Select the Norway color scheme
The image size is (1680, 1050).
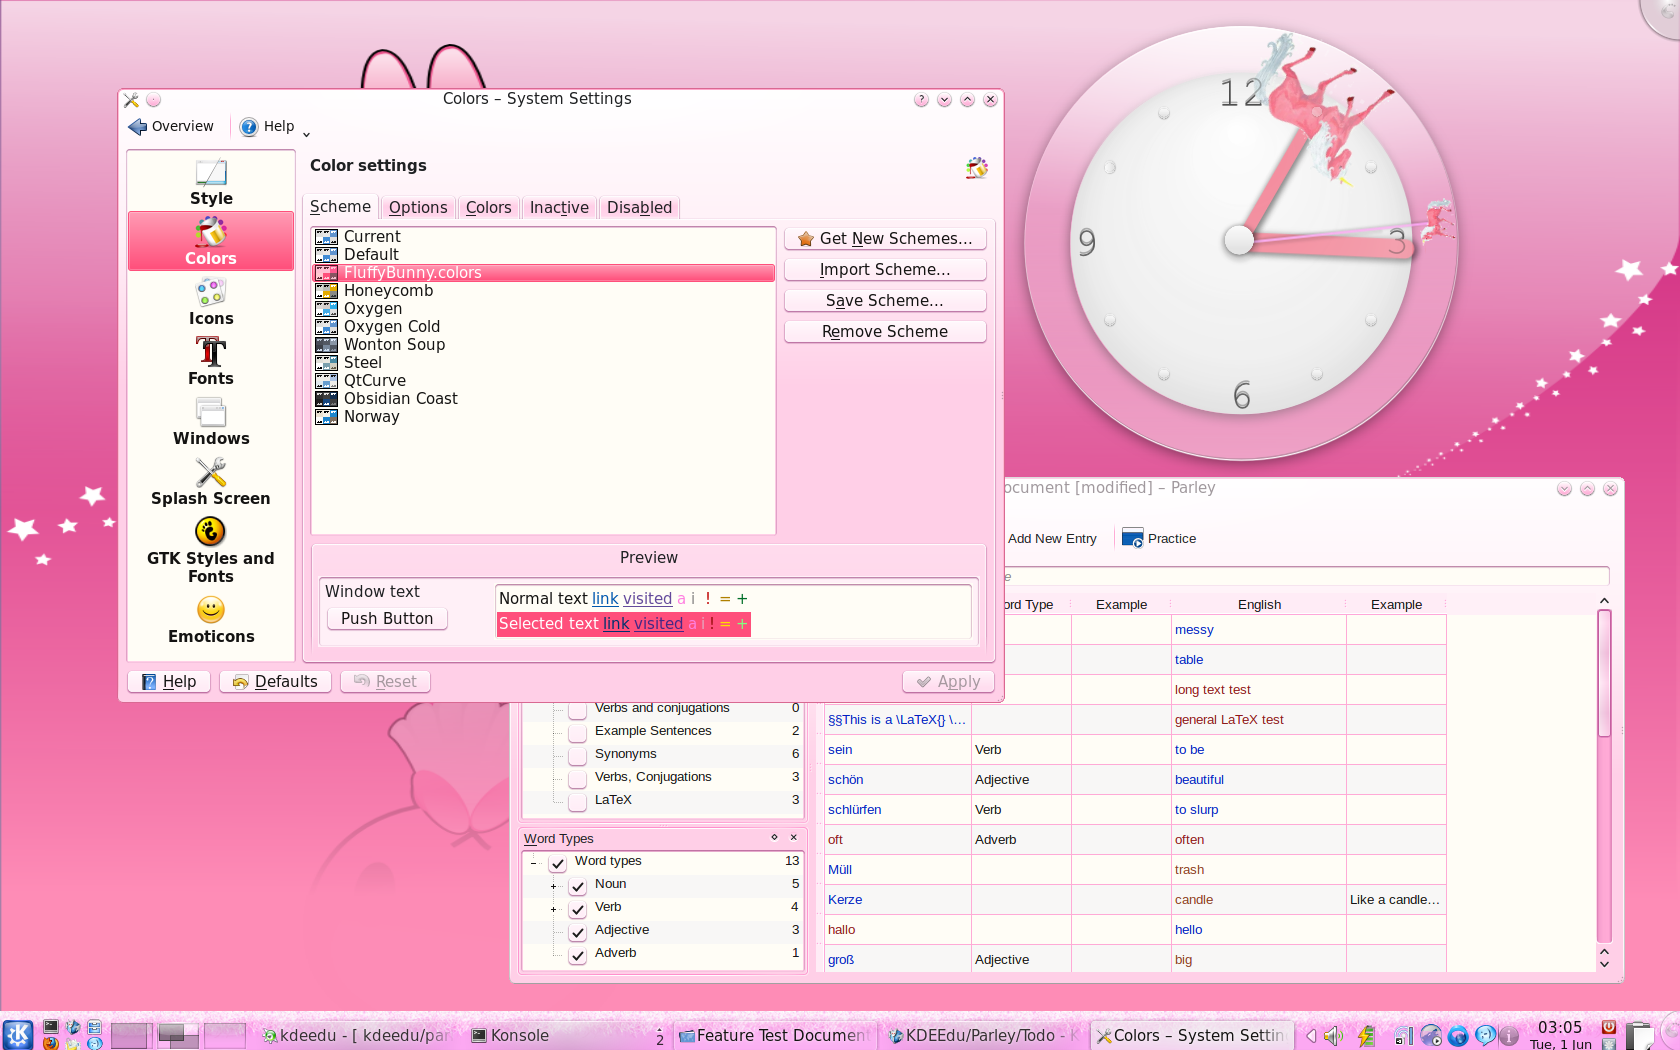pyautogui.click(x=544, y=417)
